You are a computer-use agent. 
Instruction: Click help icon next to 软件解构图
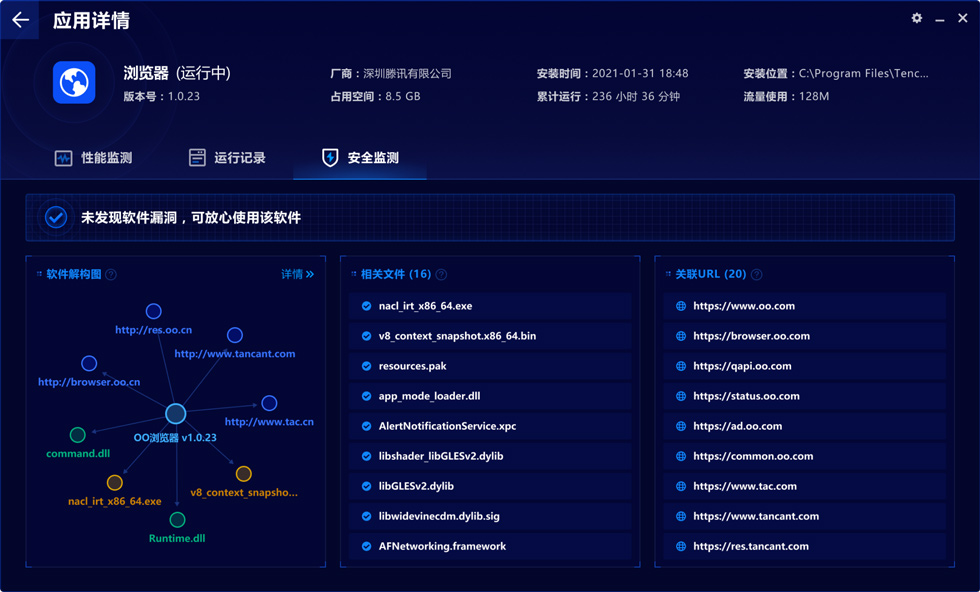[x=111, y=274]
